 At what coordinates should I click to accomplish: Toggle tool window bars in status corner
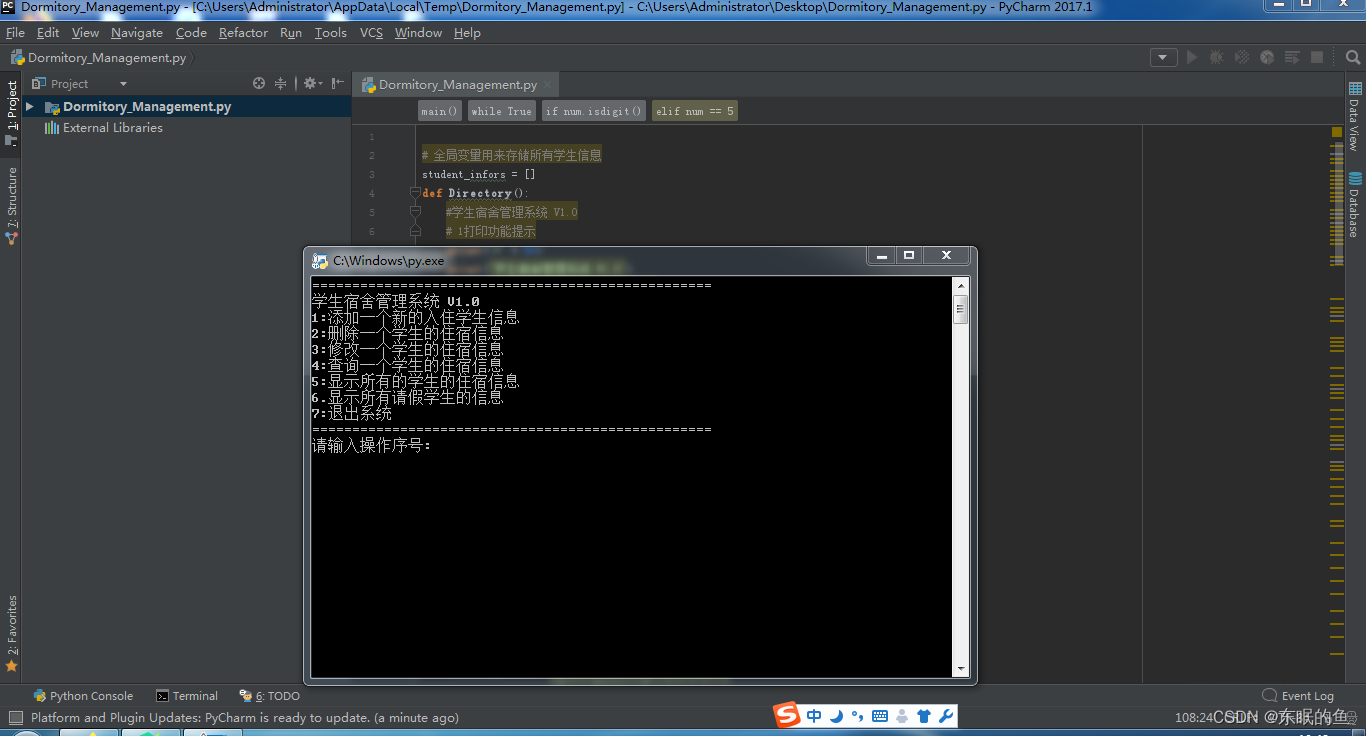click(x=15, y=717)
